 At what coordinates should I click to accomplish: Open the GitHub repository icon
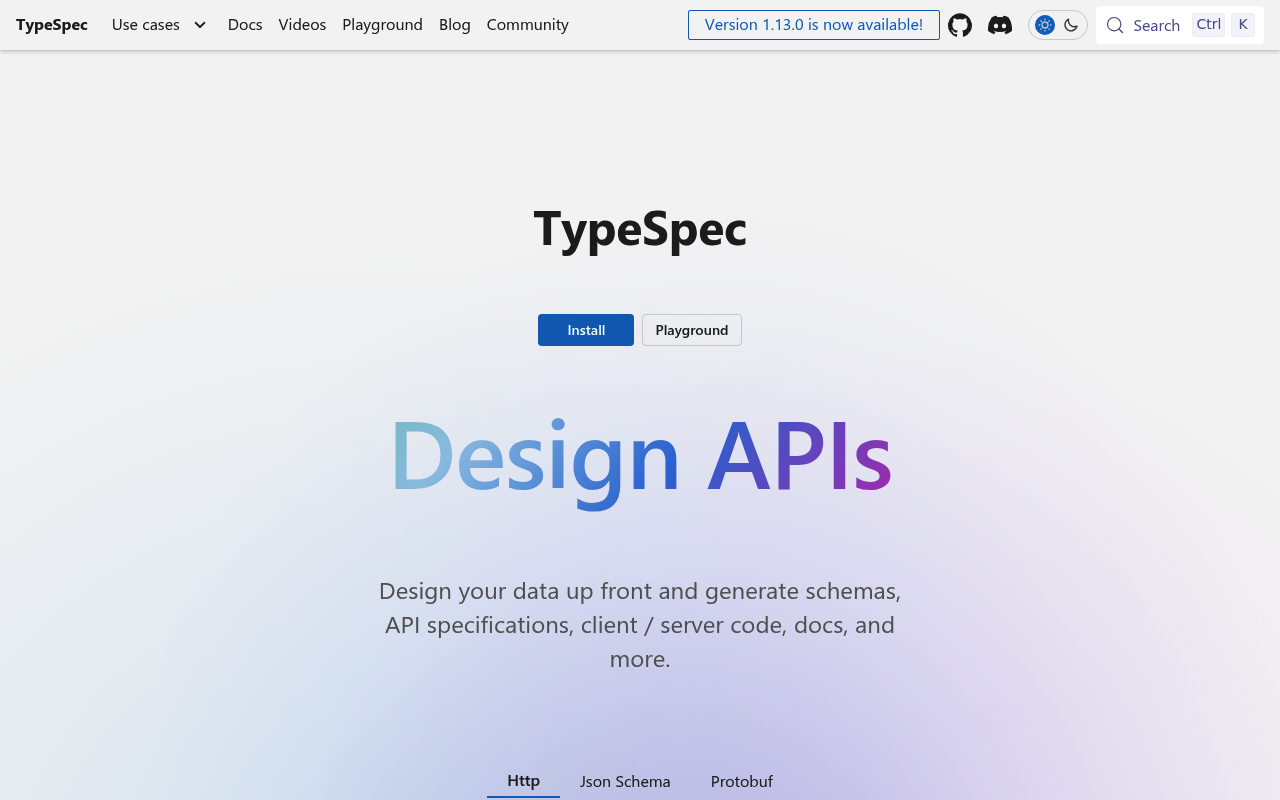pyautogui.click(x=960, y=25)
